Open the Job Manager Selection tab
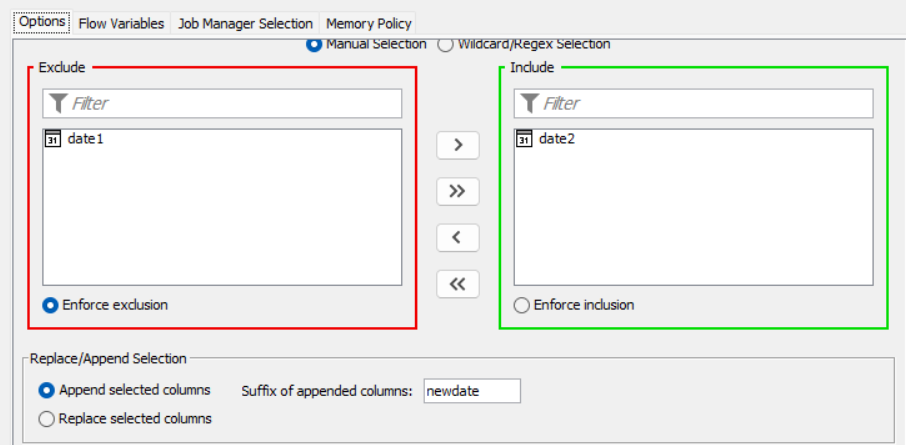Image resolution: width=906 pixels, height=445 pixels. (x=245, y=24)
